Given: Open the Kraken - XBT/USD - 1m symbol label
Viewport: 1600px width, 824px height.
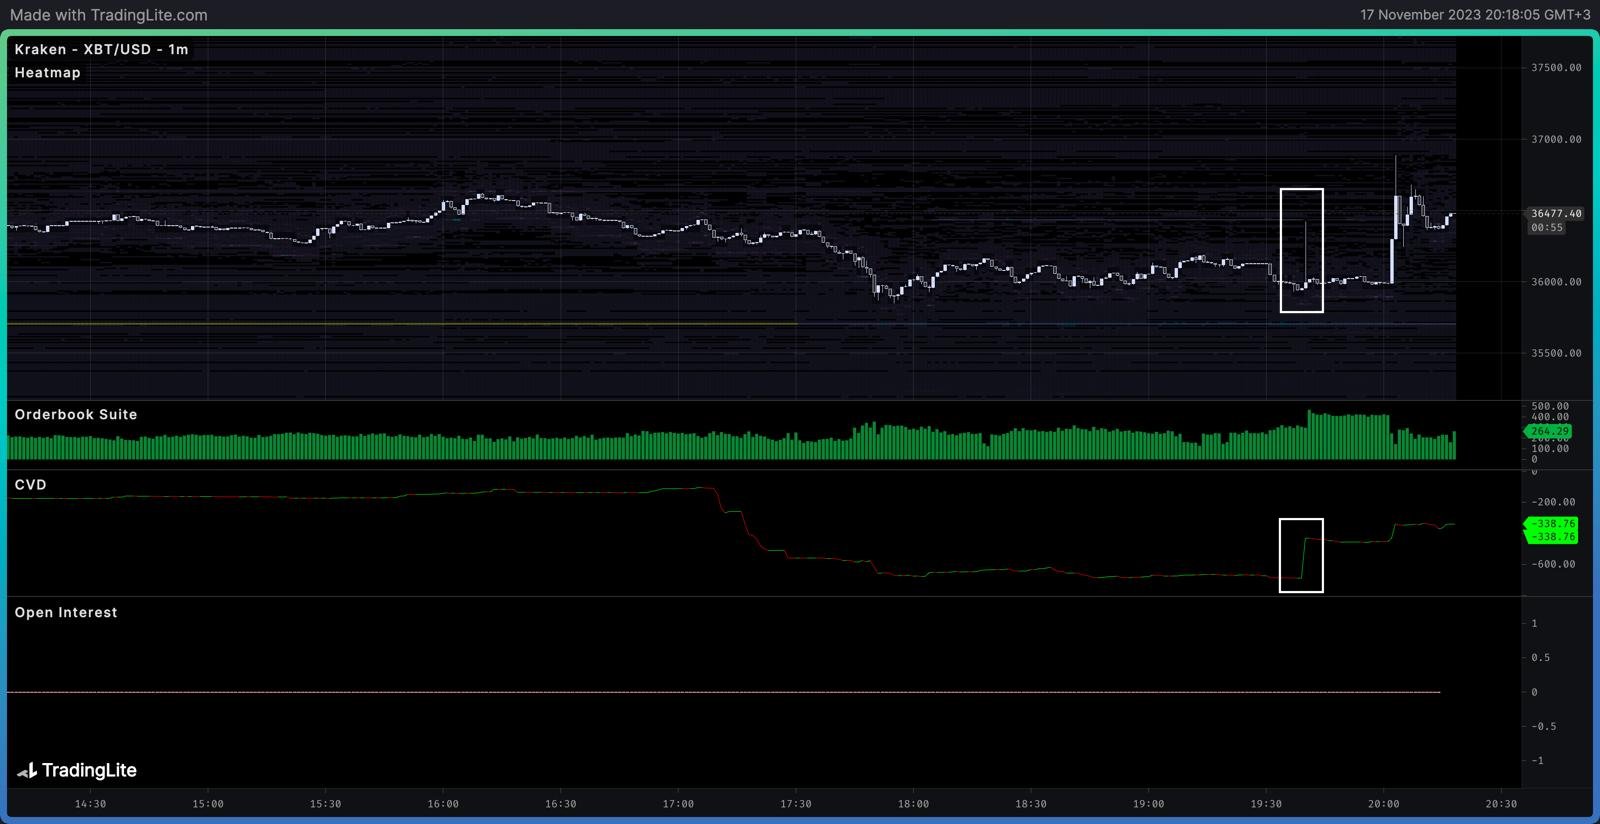Looking at the screenshot, I should click(101, 49).
